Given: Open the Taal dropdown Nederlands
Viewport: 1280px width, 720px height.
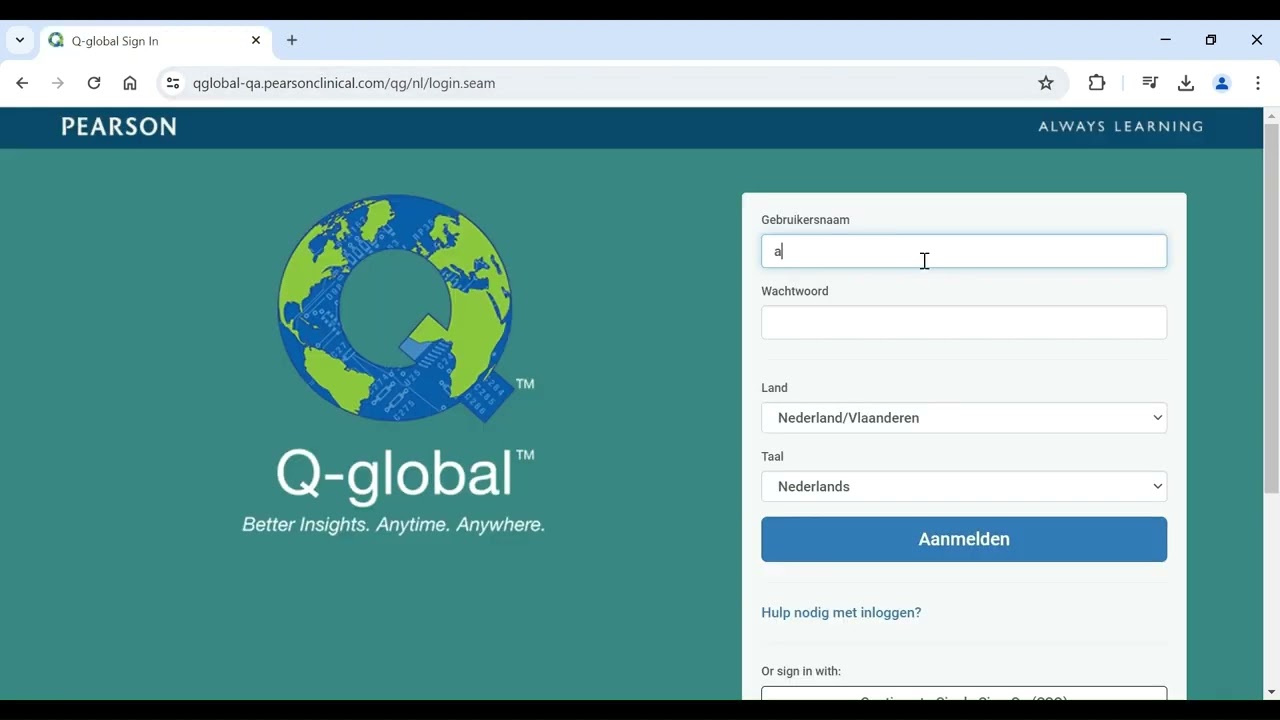Looking at the screenshot, I should (964, 487).
